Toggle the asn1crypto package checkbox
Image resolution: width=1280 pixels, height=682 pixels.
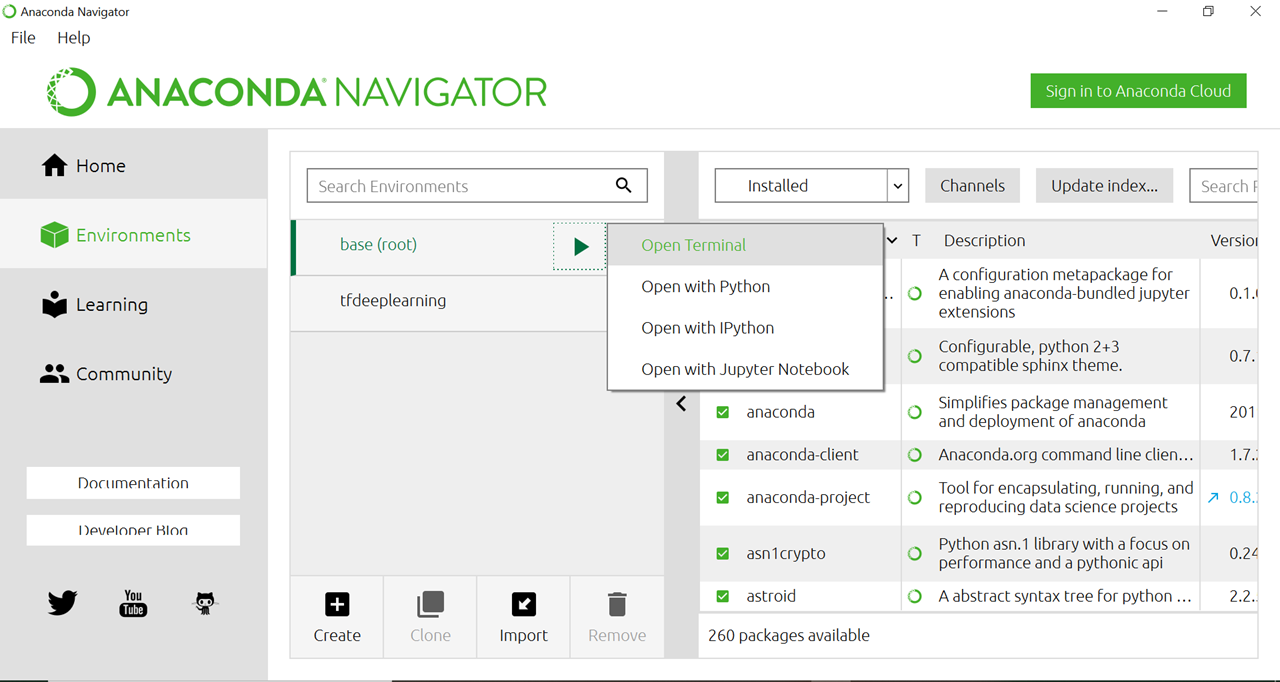tap(723, 553)
